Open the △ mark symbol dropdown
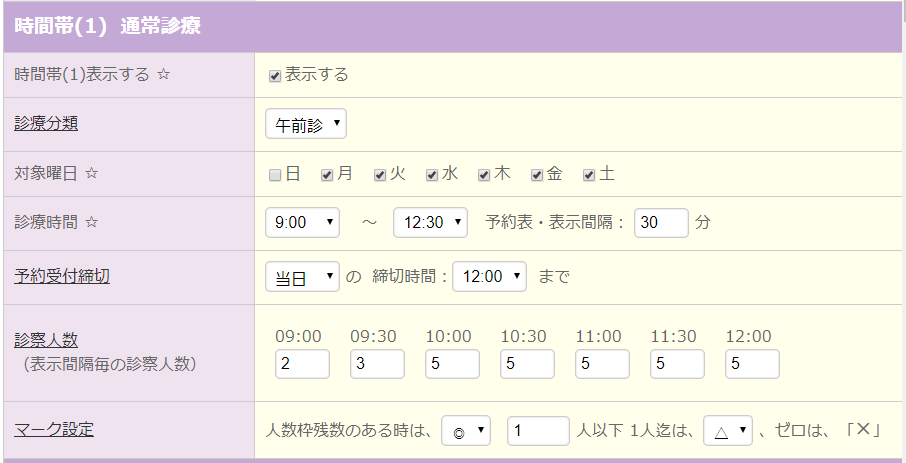The height and width of the screenshot is (463, 906). coord(727,431)
